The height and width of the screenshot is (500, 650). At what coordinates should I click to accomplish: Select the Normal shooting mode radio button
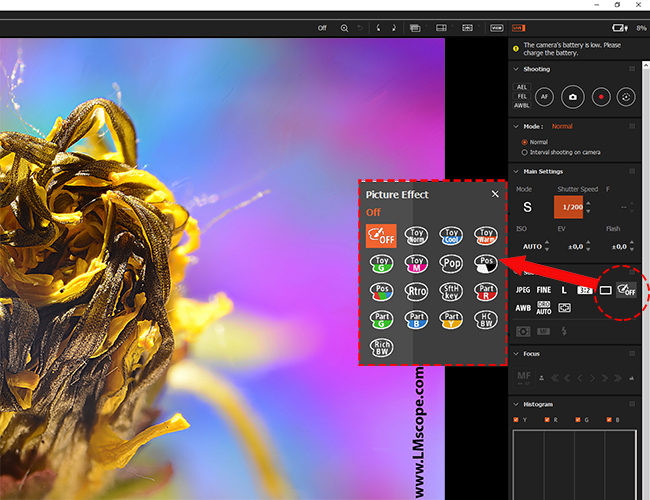point(525,142)
